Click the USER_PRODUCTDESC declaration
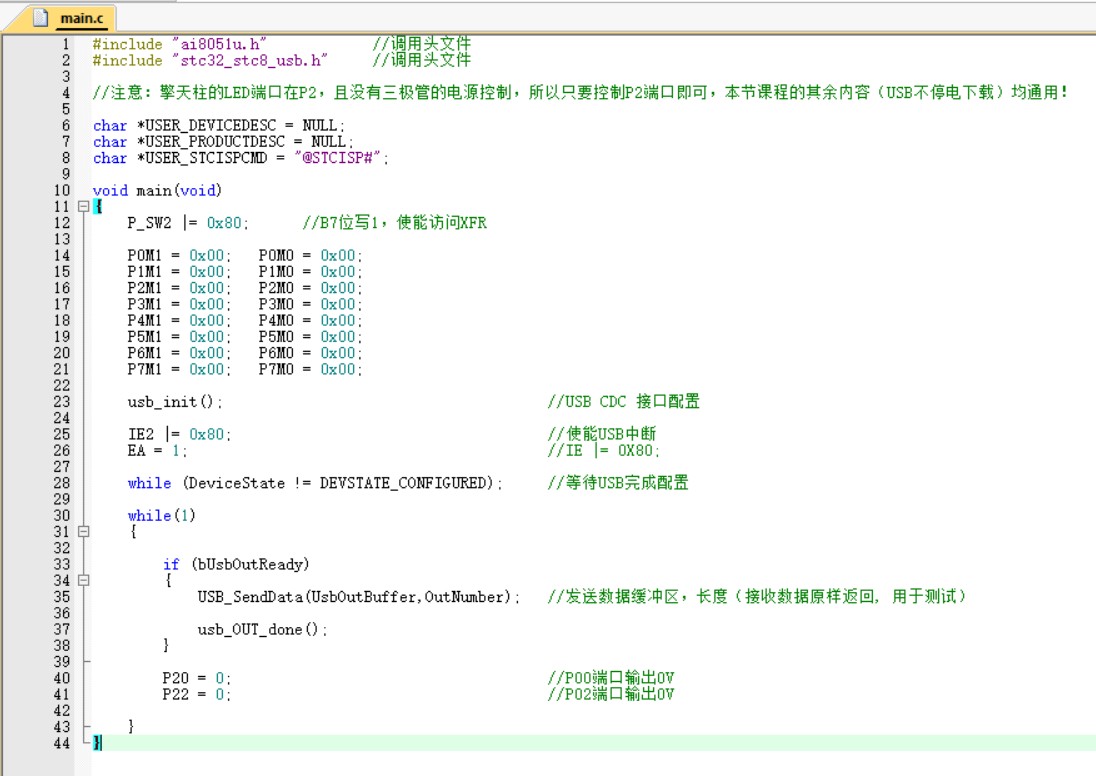 [223, 142]
